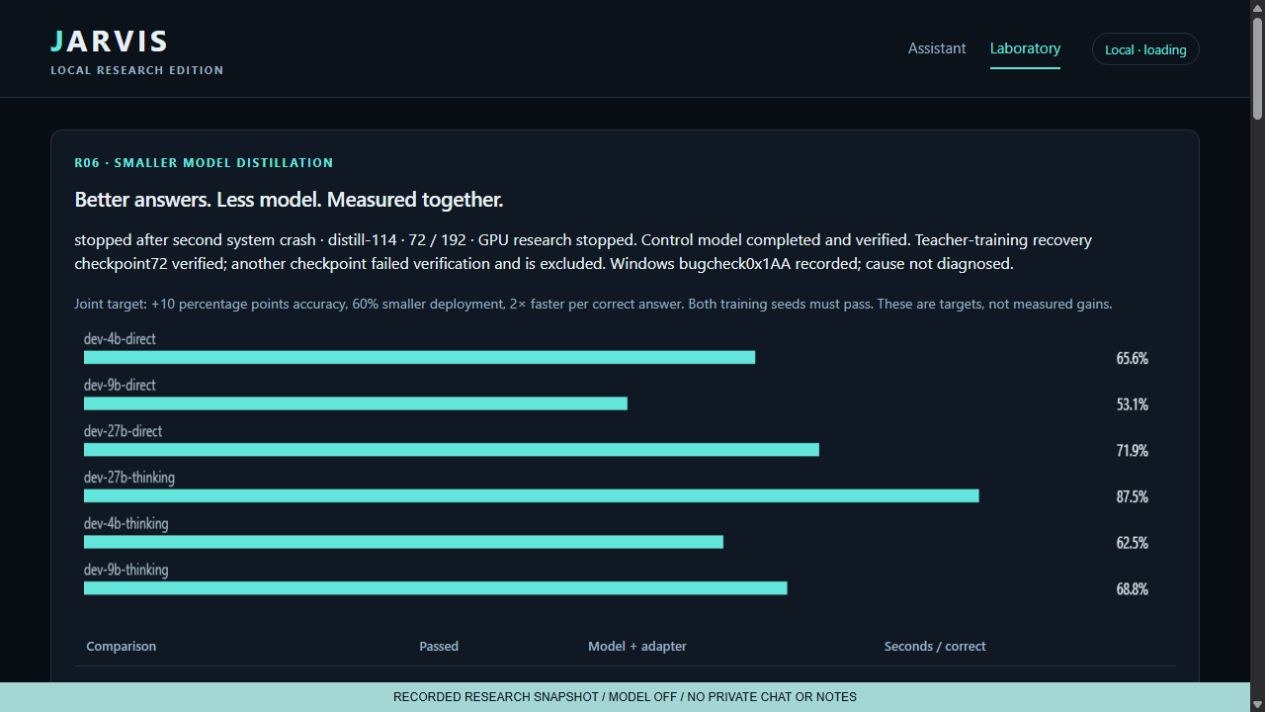Click the dev-9b-thinking label
Screen dimensions: 1265x712
pyautogui.click(x=126, y=569)
